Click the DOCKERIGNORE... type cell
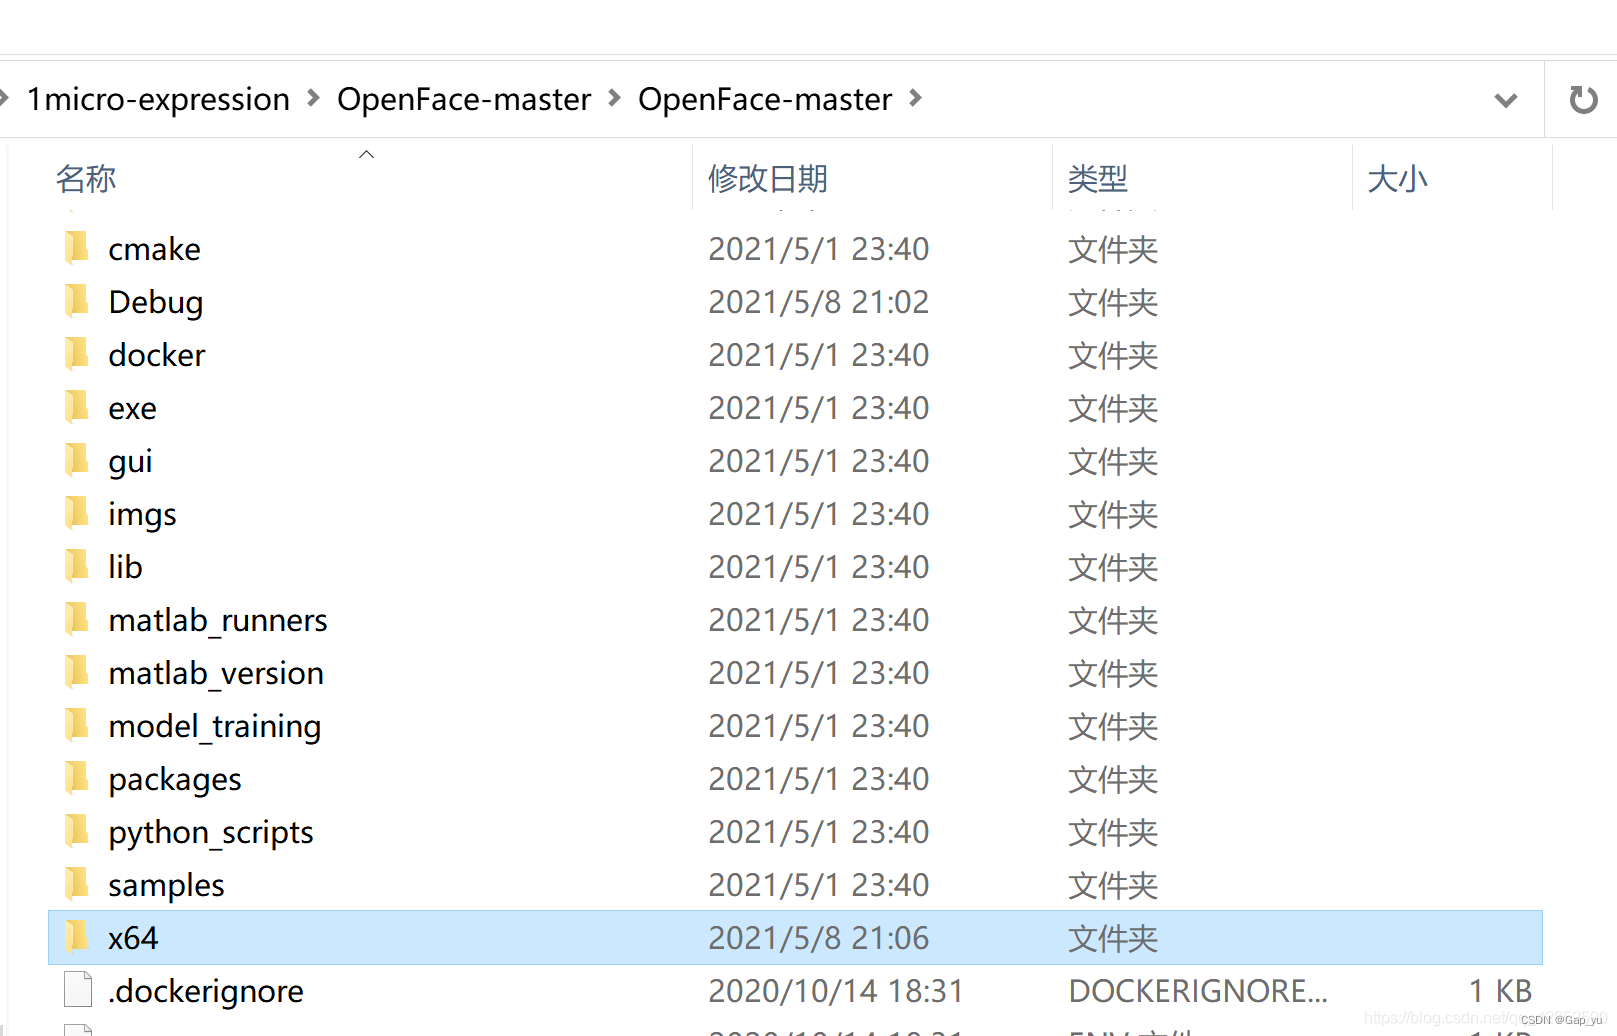This screenshot has width=1617, height=1036. coord(1198,991)
